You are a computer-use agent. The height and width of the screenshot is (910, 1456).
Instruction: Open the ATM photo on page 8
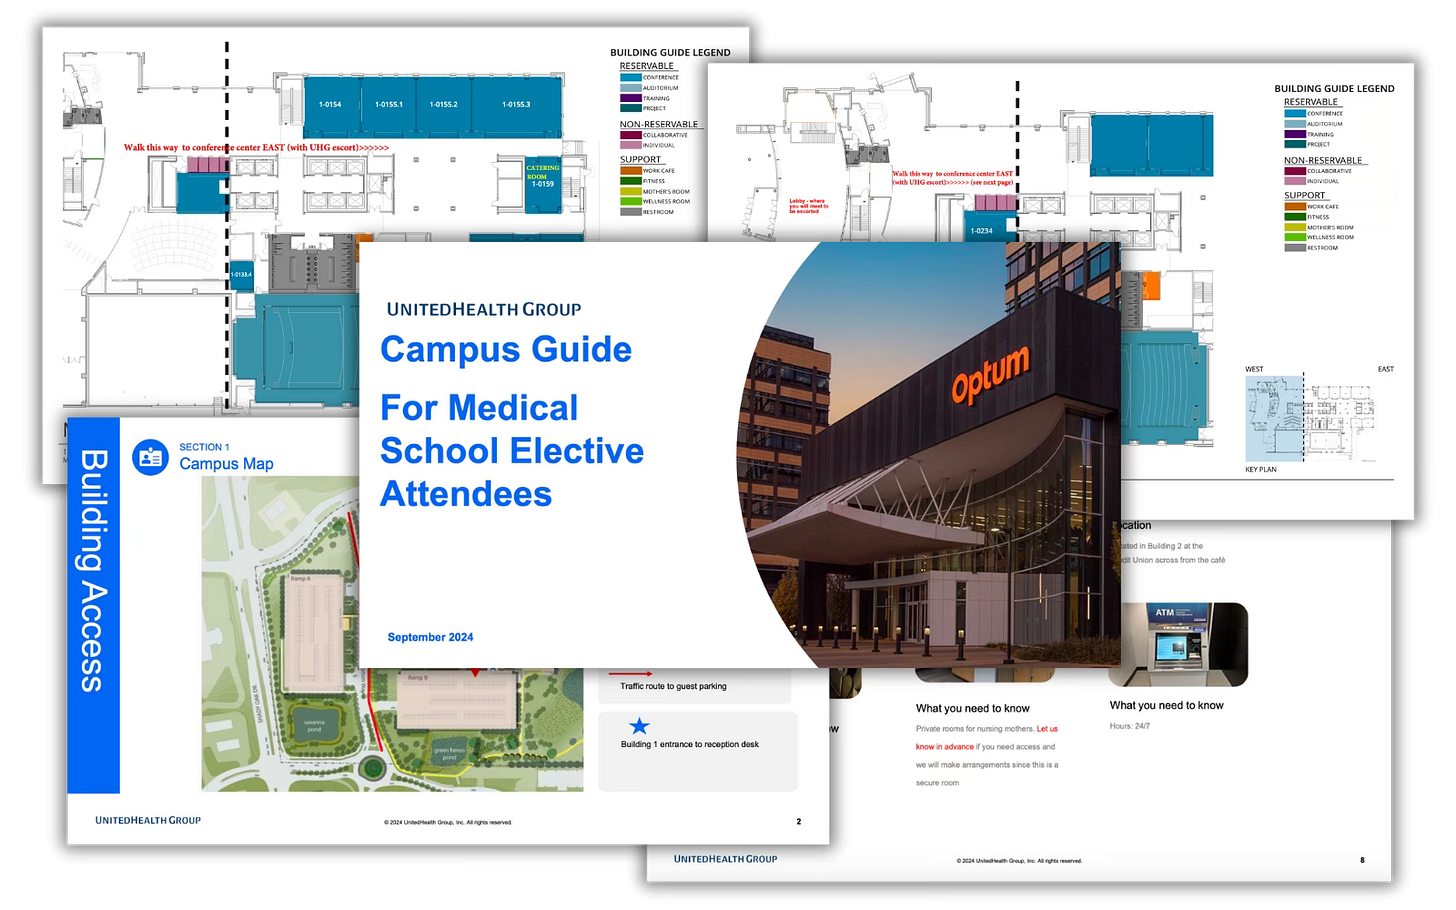coord(1178,644)
